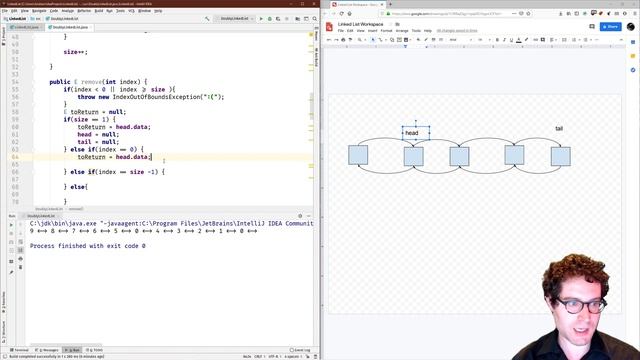Open the Terminal tool window tab
Viewport: 640px width, 360px height.
tap(19, 350)
